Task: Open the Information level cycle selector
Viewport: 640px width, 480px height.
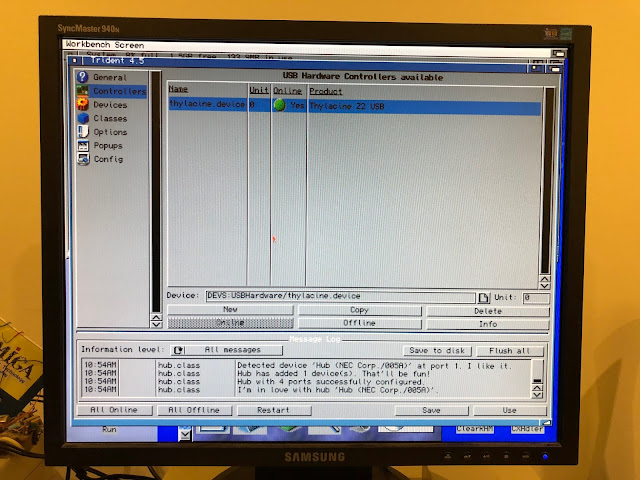Action: 227,350
